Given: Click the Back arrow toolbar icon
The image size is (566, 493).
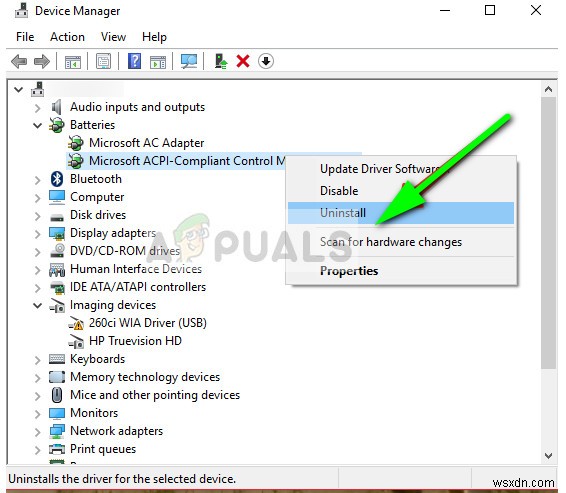Looking at the screenshot, I should pyautogui.click(x=19, y=61).
